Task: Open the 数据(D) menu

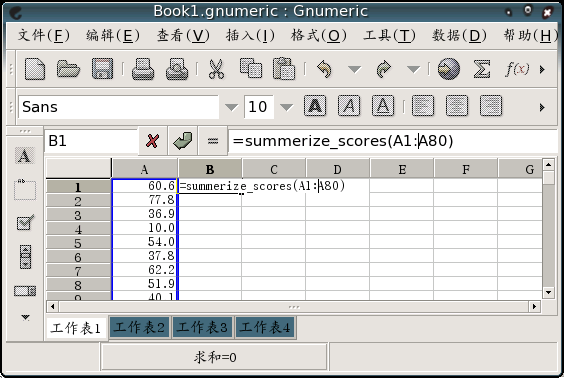Action: pos(459,35)
